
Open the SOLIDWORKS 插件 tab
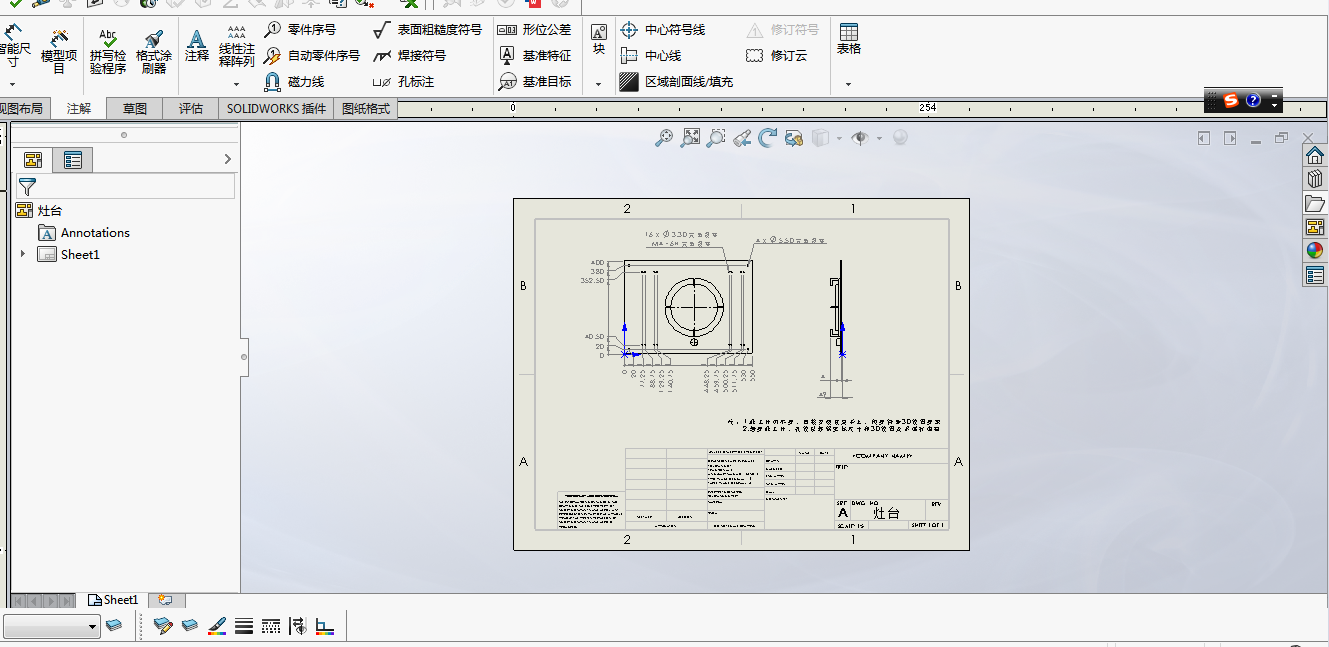(276, 108)
